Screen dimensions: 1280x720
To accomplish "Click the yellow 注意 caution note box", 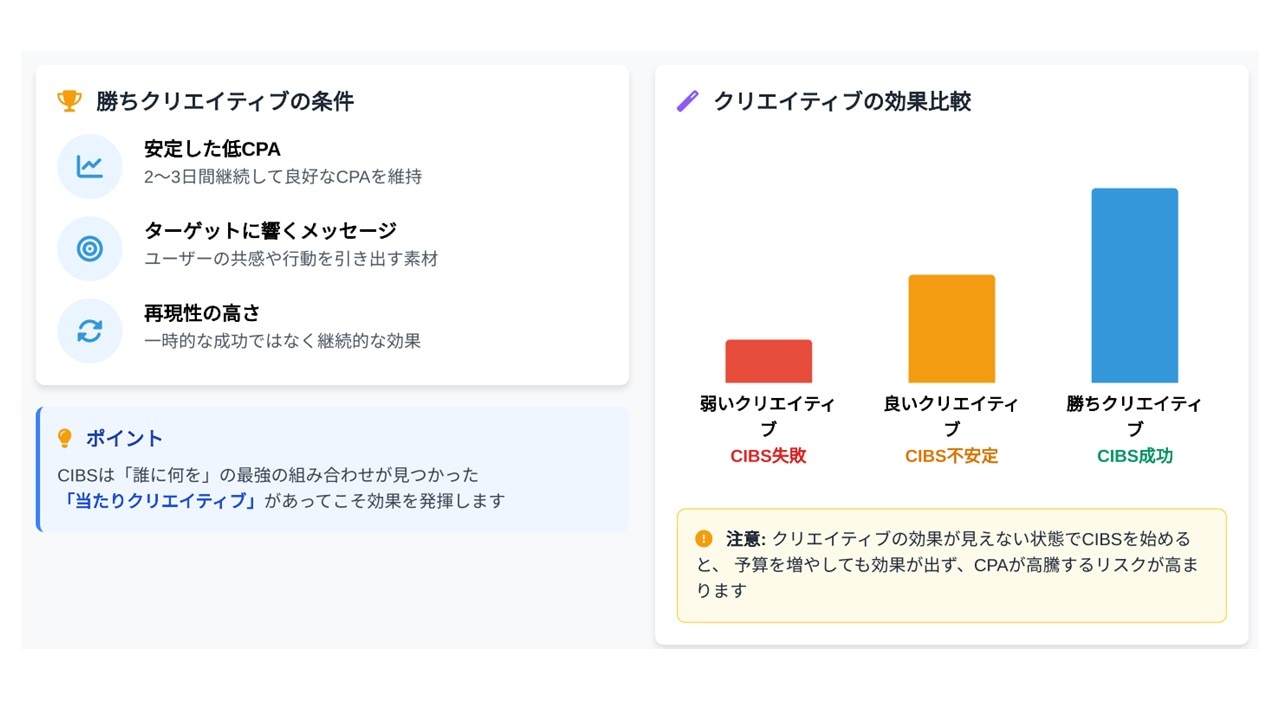I will (951, 566).
